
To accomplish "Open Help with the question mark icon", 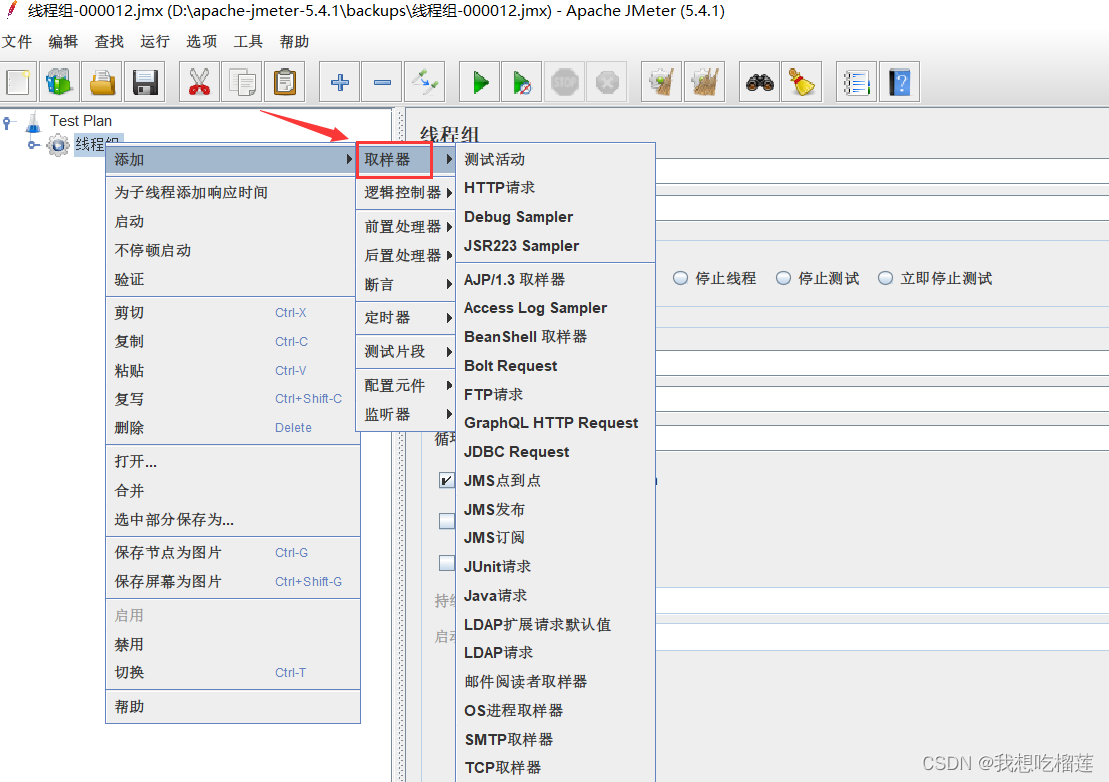I will click(899, 82).
